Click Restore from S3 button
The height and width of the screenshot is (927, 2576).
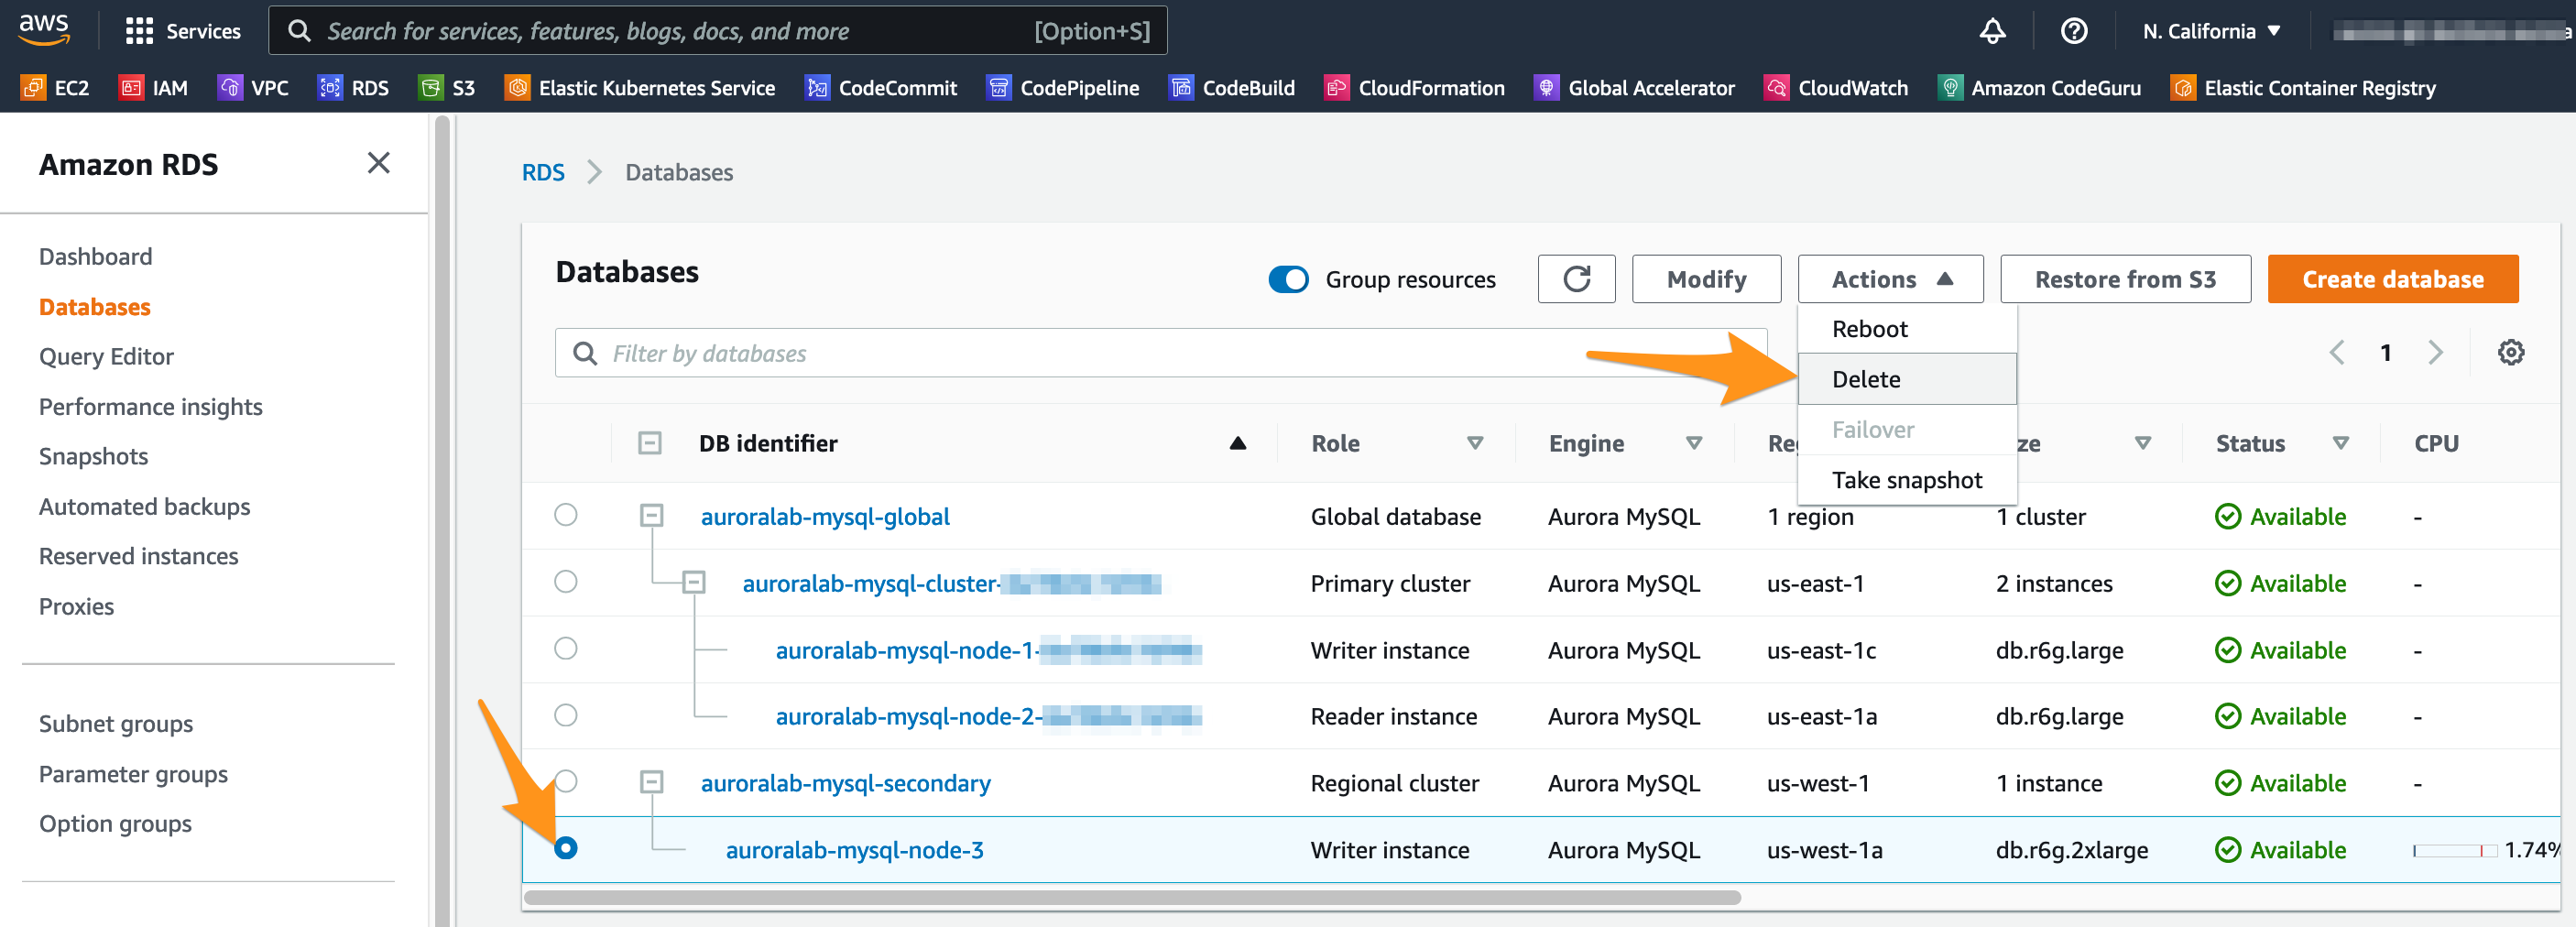pos(2125,279)
